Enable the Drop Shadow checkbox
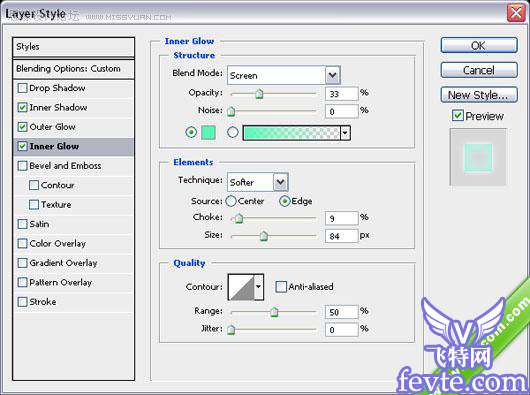Image resolution: width=530 pixels, height=395 pixels. click(x=22, y=88)
